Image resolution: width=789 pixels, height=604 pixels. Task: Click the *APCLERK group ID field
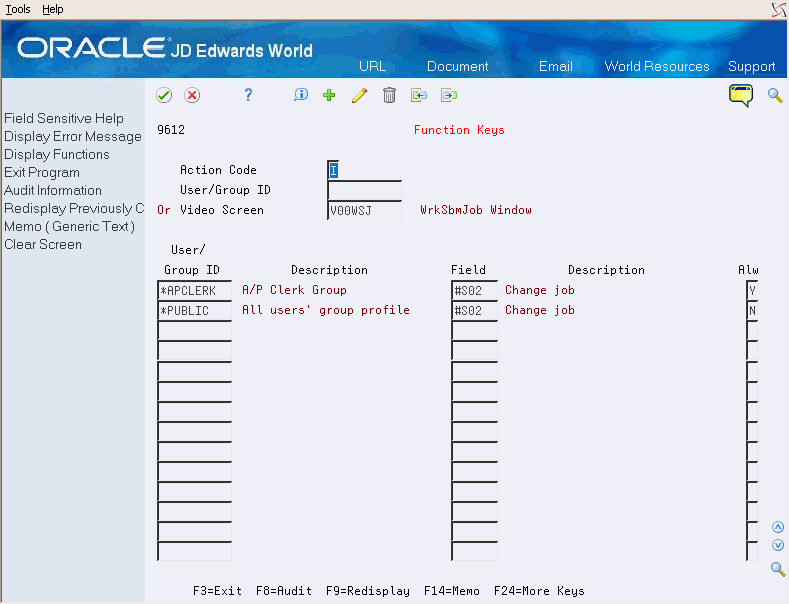coord(195,291)
